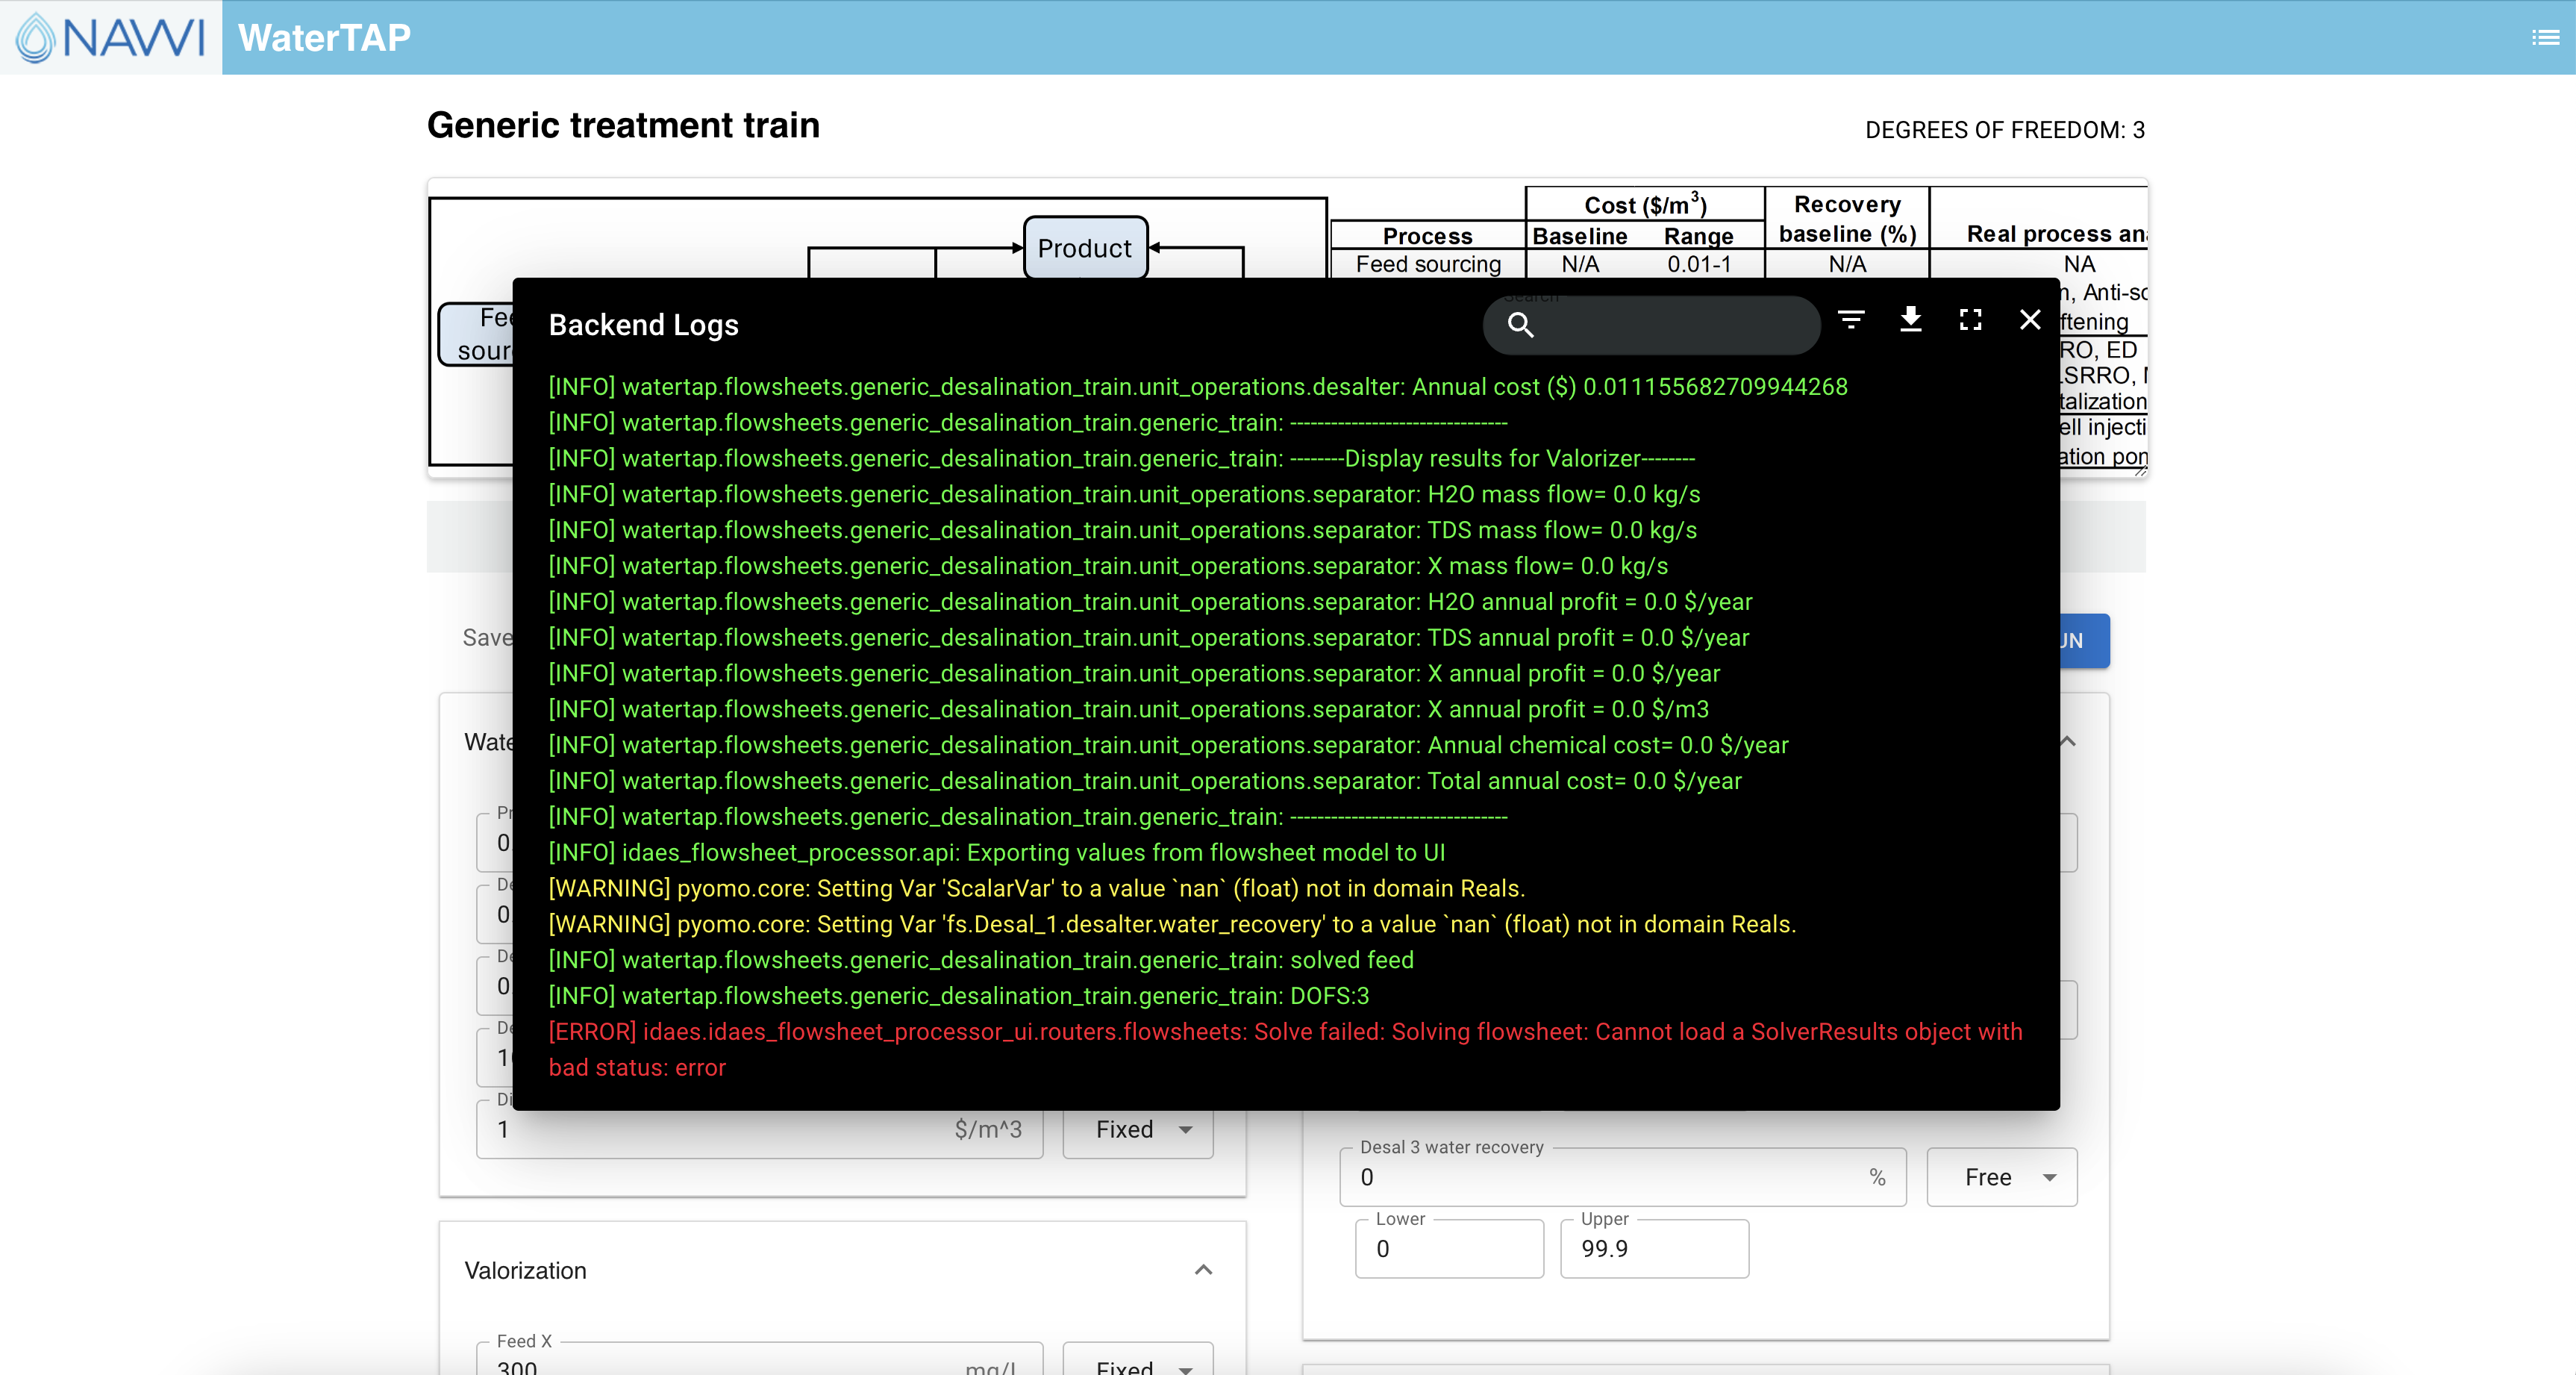
Task: Select the water_recovery nan warning line
Action: (1172, 925)
